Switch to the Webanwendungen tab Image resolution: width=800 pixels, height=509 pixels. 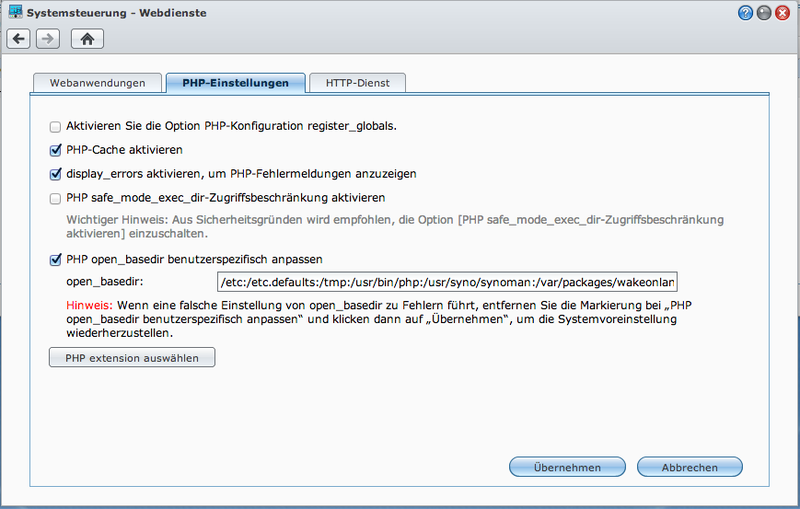coord(96,83)
